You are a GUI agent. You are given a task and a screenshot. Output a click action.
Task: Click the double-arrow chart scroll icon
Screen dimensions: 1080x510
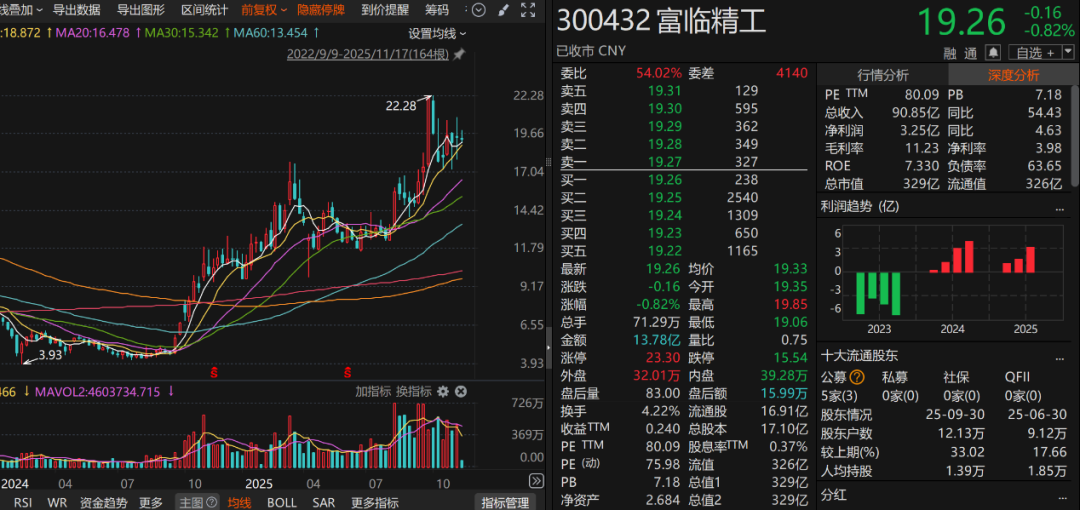(x=535, y=480)
